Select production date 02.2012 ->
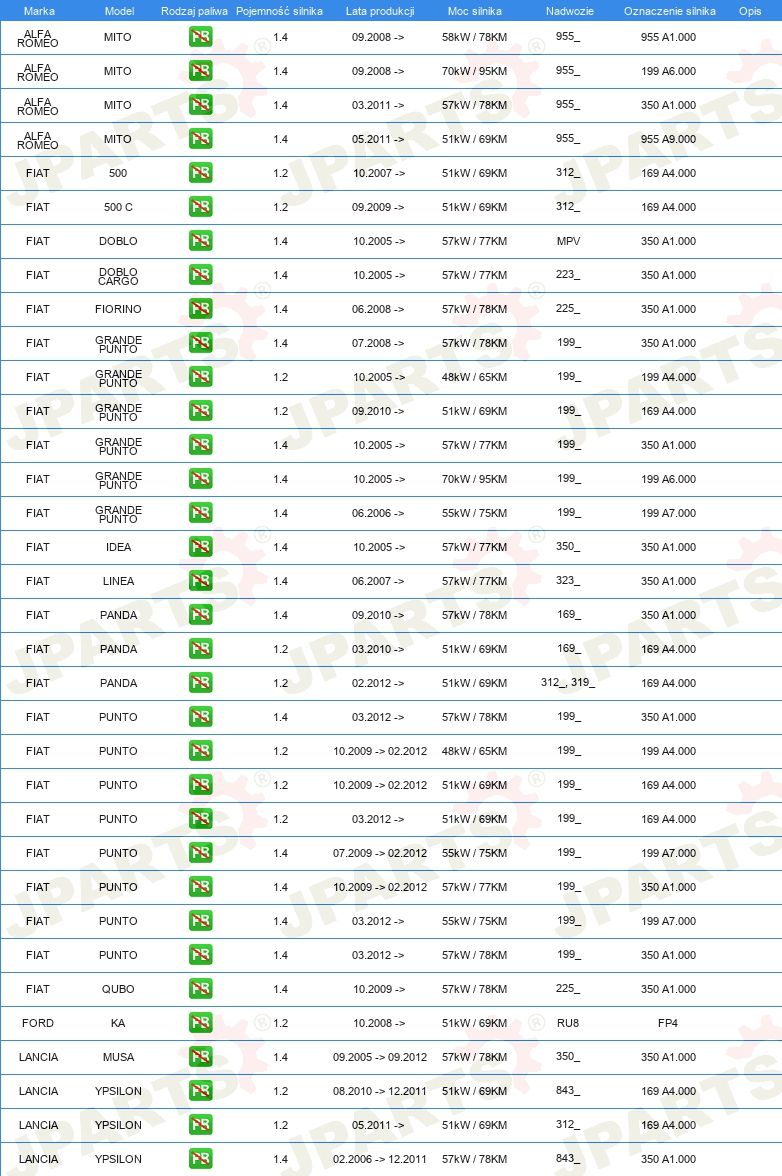 point(379,683)
